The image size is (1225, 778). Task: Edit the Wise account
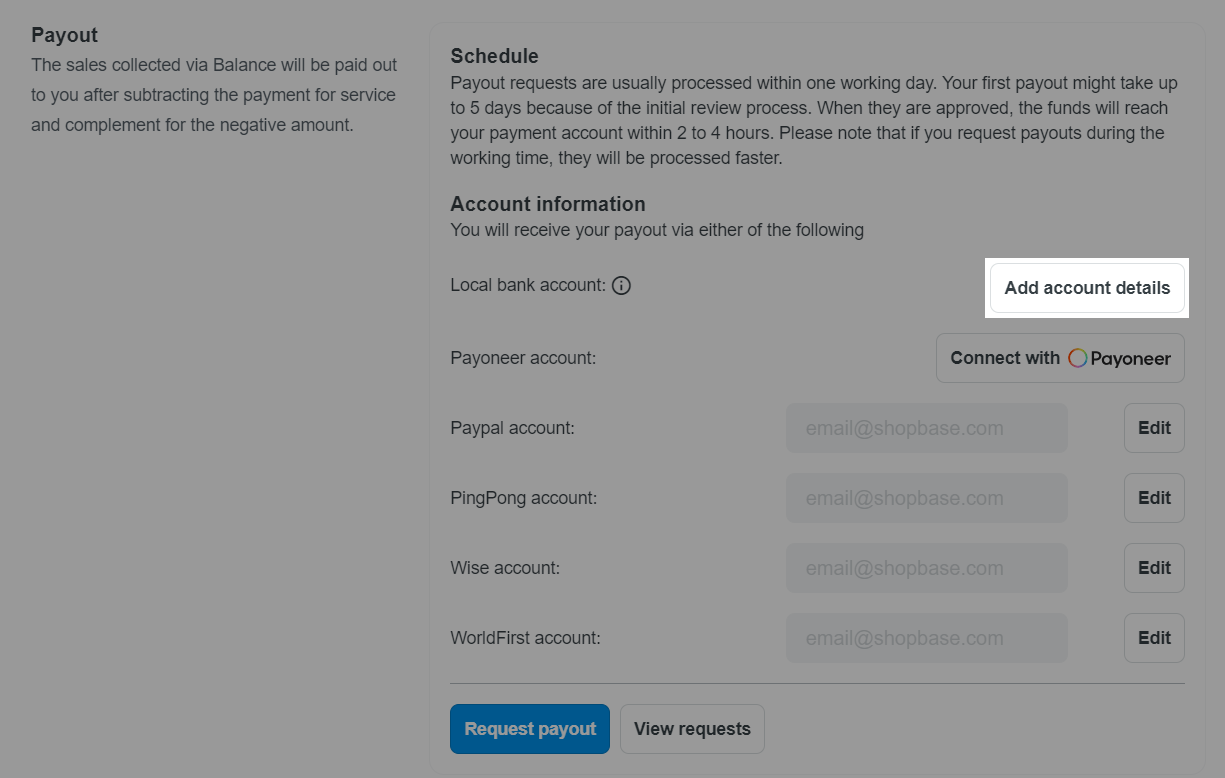pos(1154,568)
